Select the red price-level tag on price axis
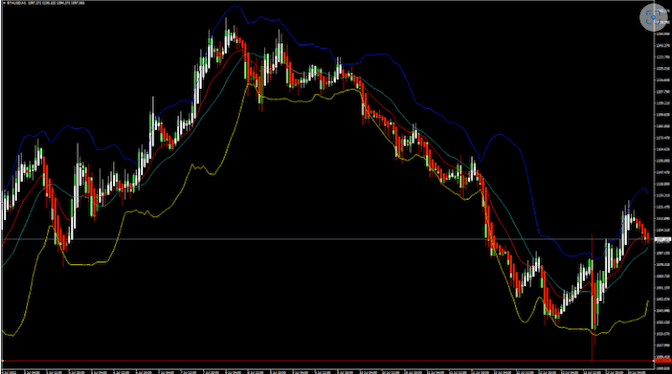The width and height of the screenshot is (672, 374). [x=663, y=361]
